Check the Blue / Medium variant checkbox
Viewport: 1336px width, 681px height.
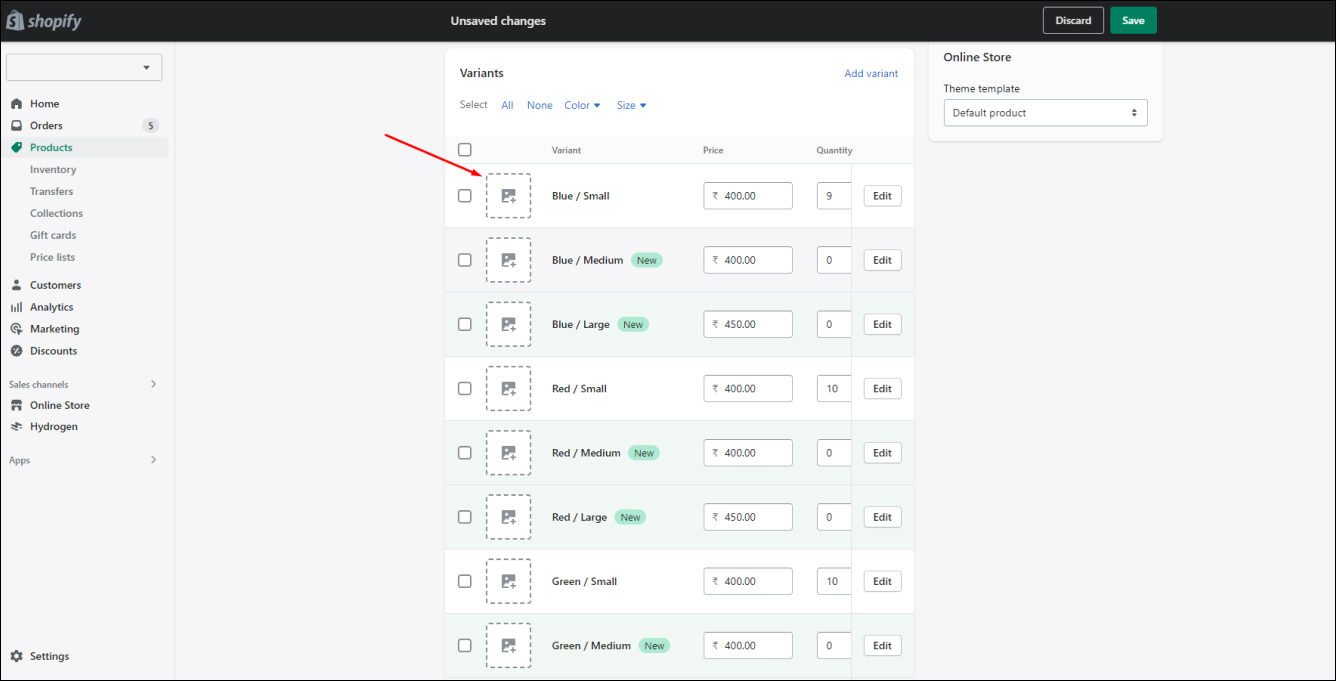pos(465,260)
